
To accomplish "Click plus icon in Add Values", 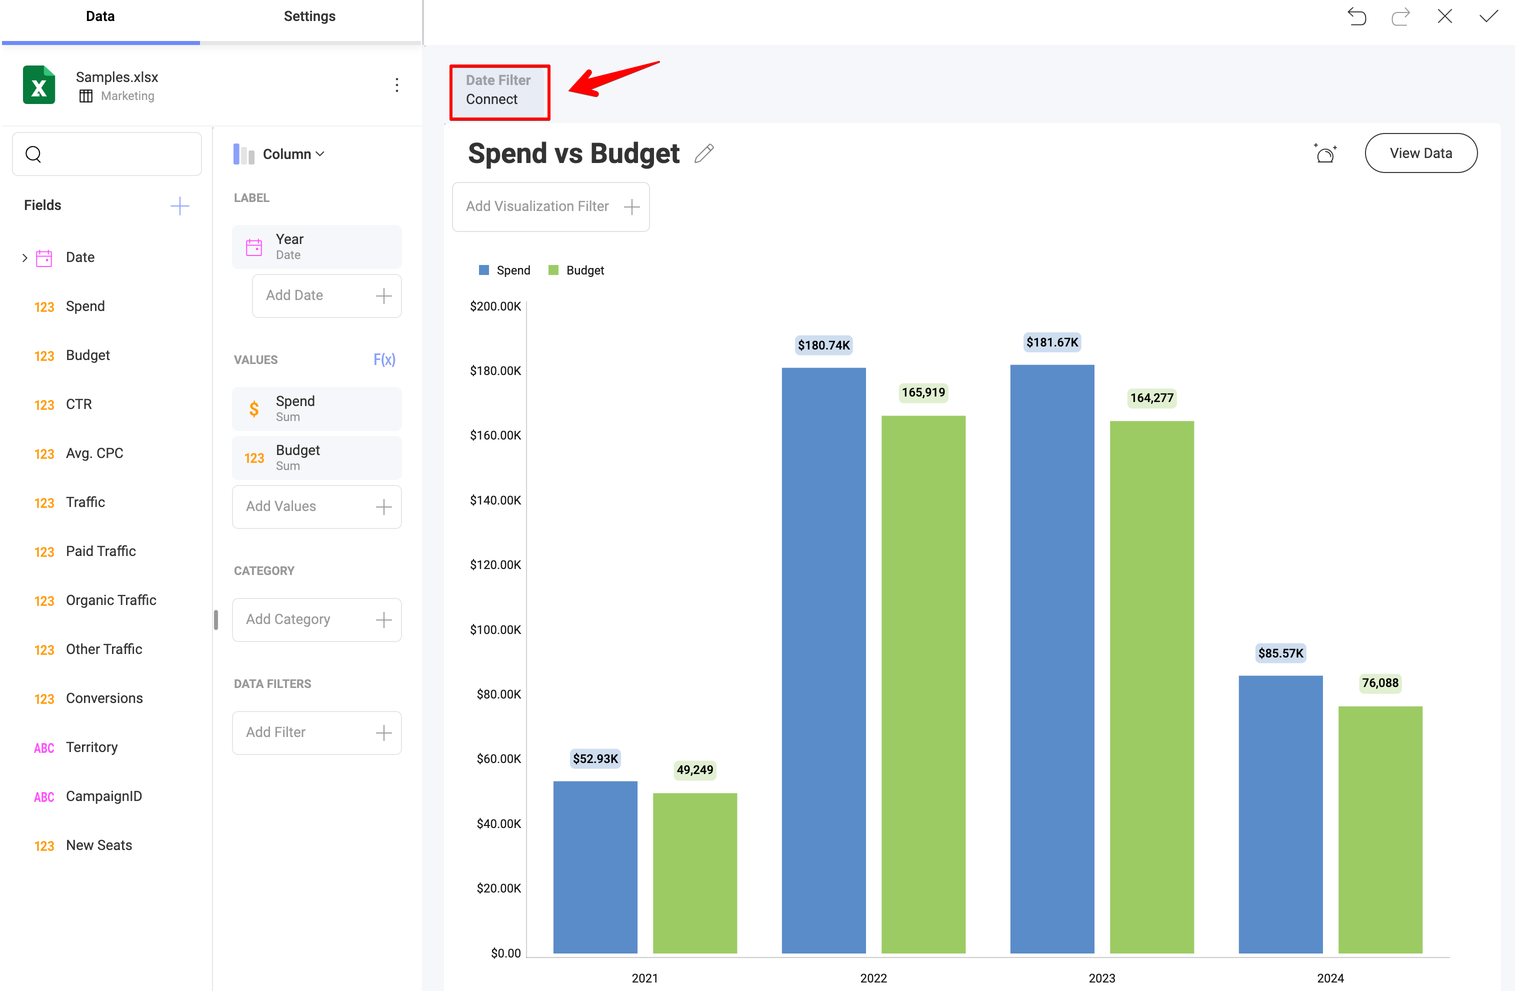I will [384, 507].
